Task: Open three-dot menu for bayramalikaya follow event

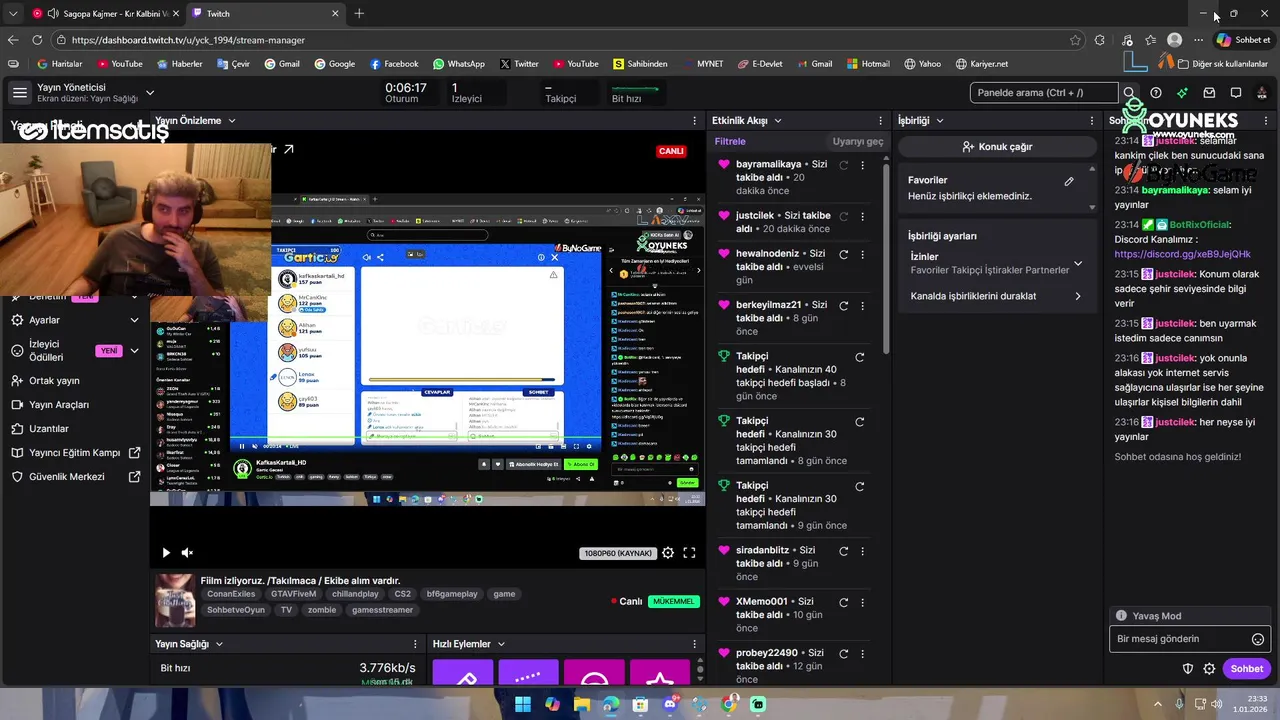Action: (x=862, y=165)
